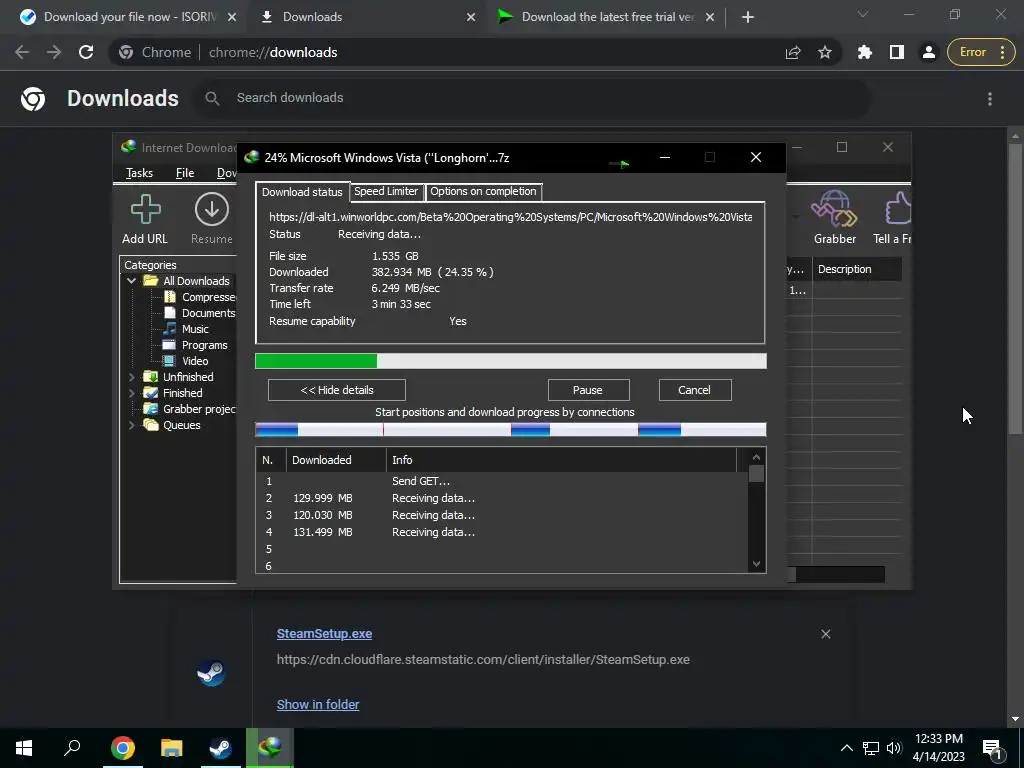Select the Documents category folder
The height and width of the screenshot is (768, 1024).
[201, 313]
